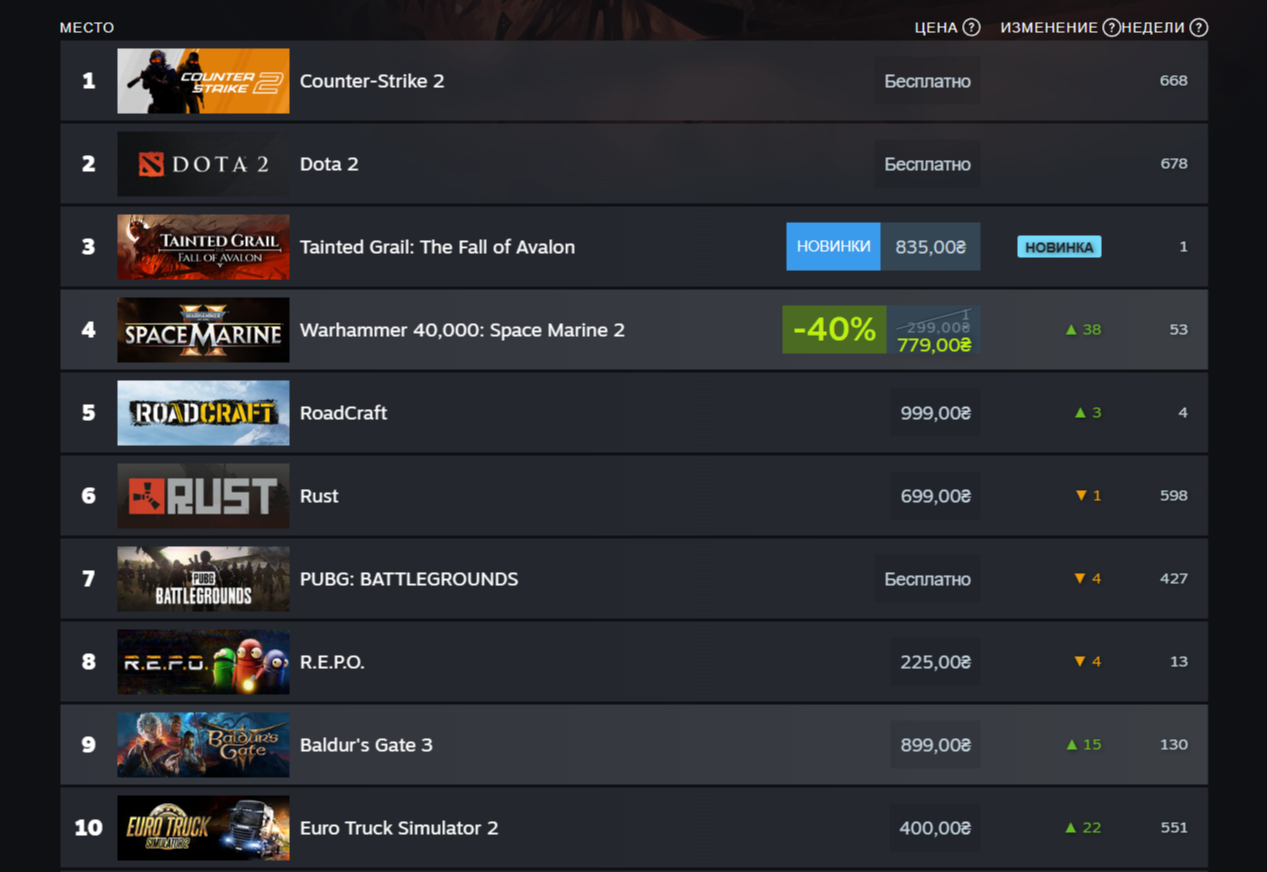Click the Space Marine 2 cover art
The height and width of the screenshot is (872, 1267).
203,330
